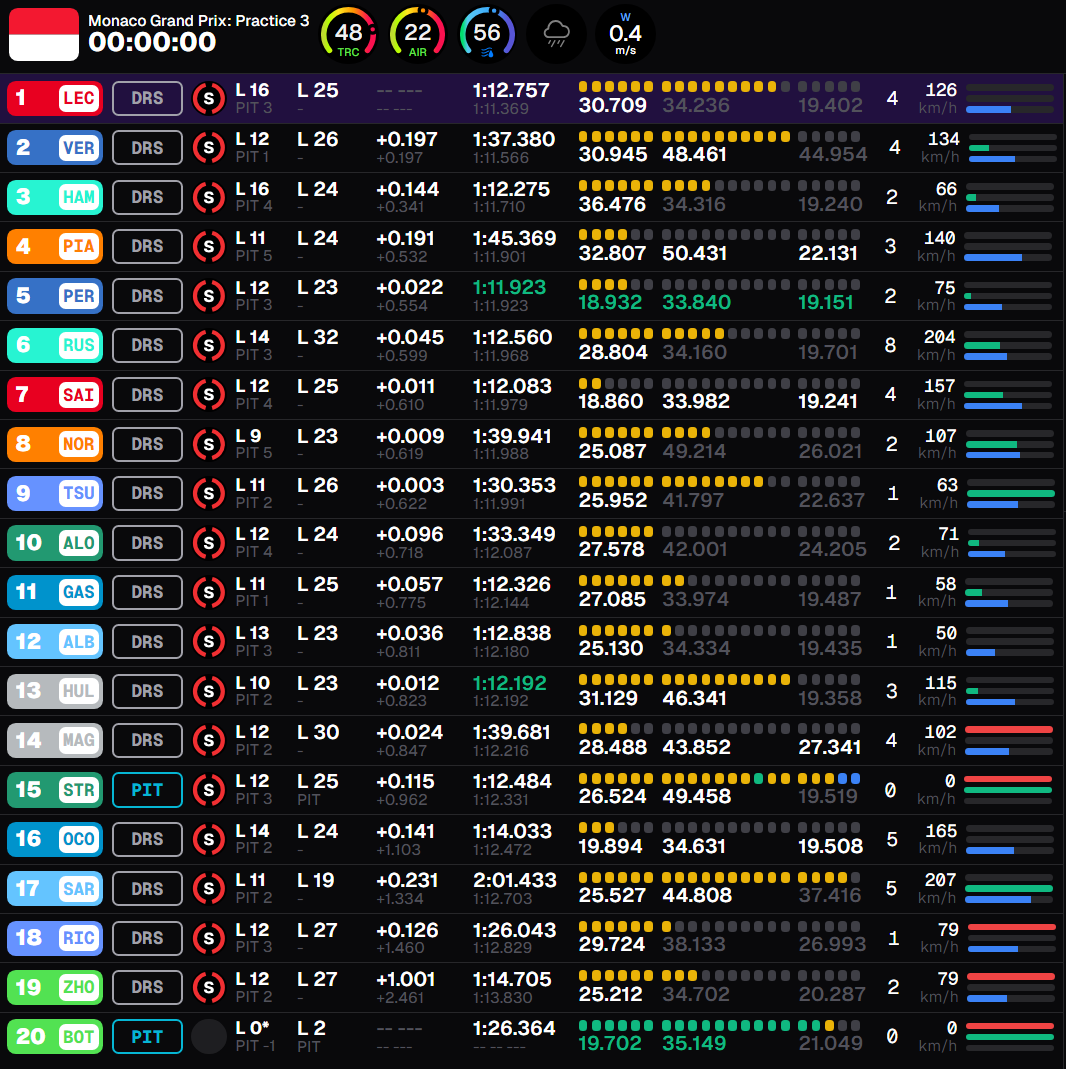1066x1069 pixels.
Task: Click the DRS indicator for VER
Action: (x=147, y=147)
